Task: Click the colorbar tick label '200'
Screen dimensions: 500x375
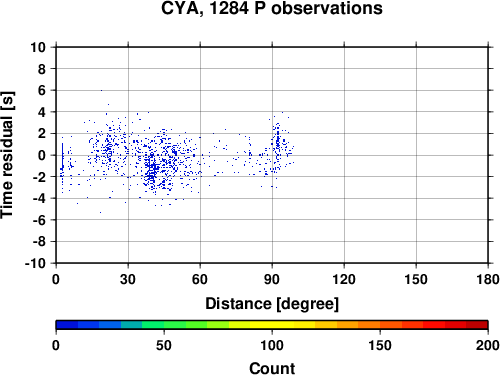Action: (x=488, y=345)
